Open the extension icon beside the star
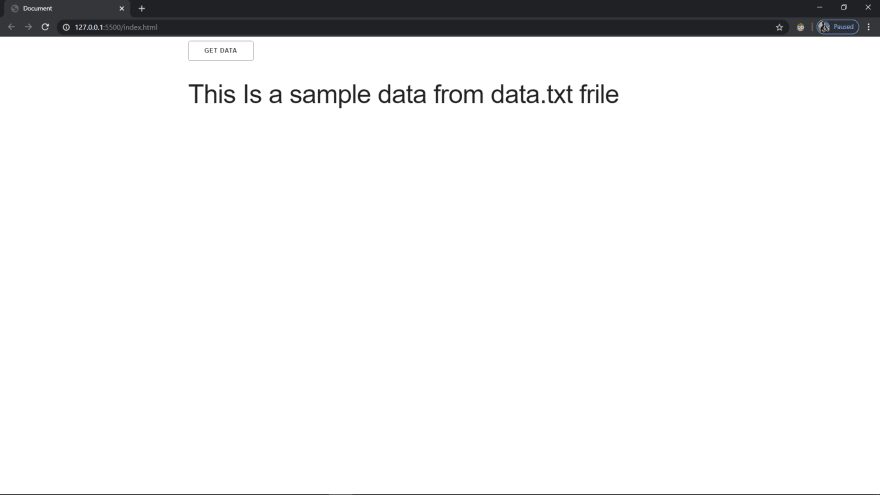Viewport: 880px width, 495px height. pos(800,27)
